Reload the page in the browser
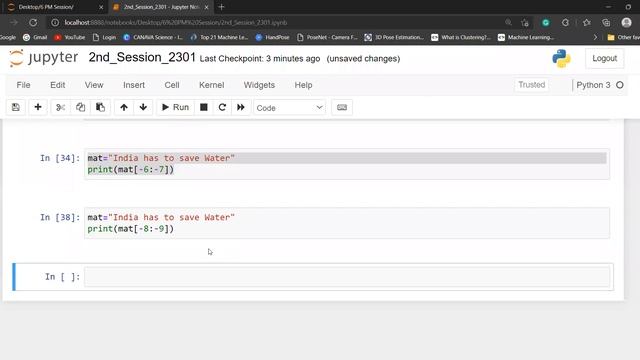640x360 pixels. (33, 22)
